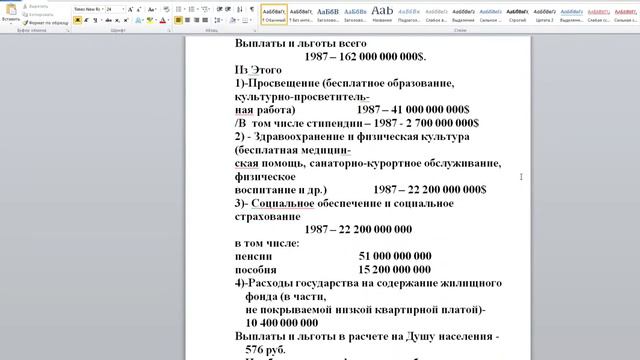The height and width of the screenshot is (360, 640).
Task: Apply the red font color
Action: [162, 20]
